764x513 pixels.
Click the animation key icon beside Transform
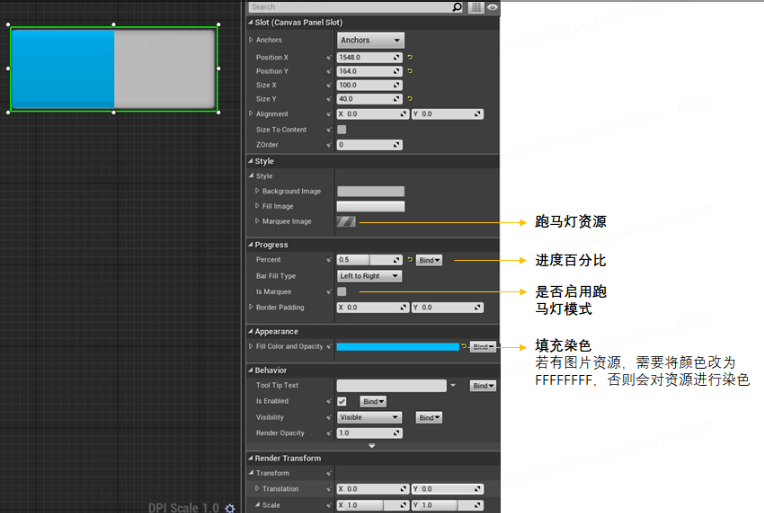pyautogui.click(x=329, y=473)
